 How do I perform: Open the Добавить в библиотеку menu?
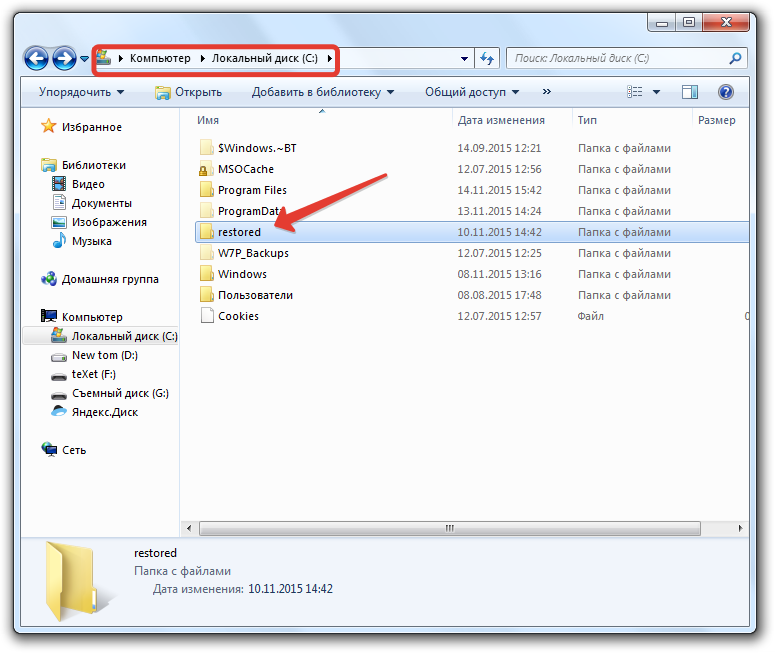point(323,92)
